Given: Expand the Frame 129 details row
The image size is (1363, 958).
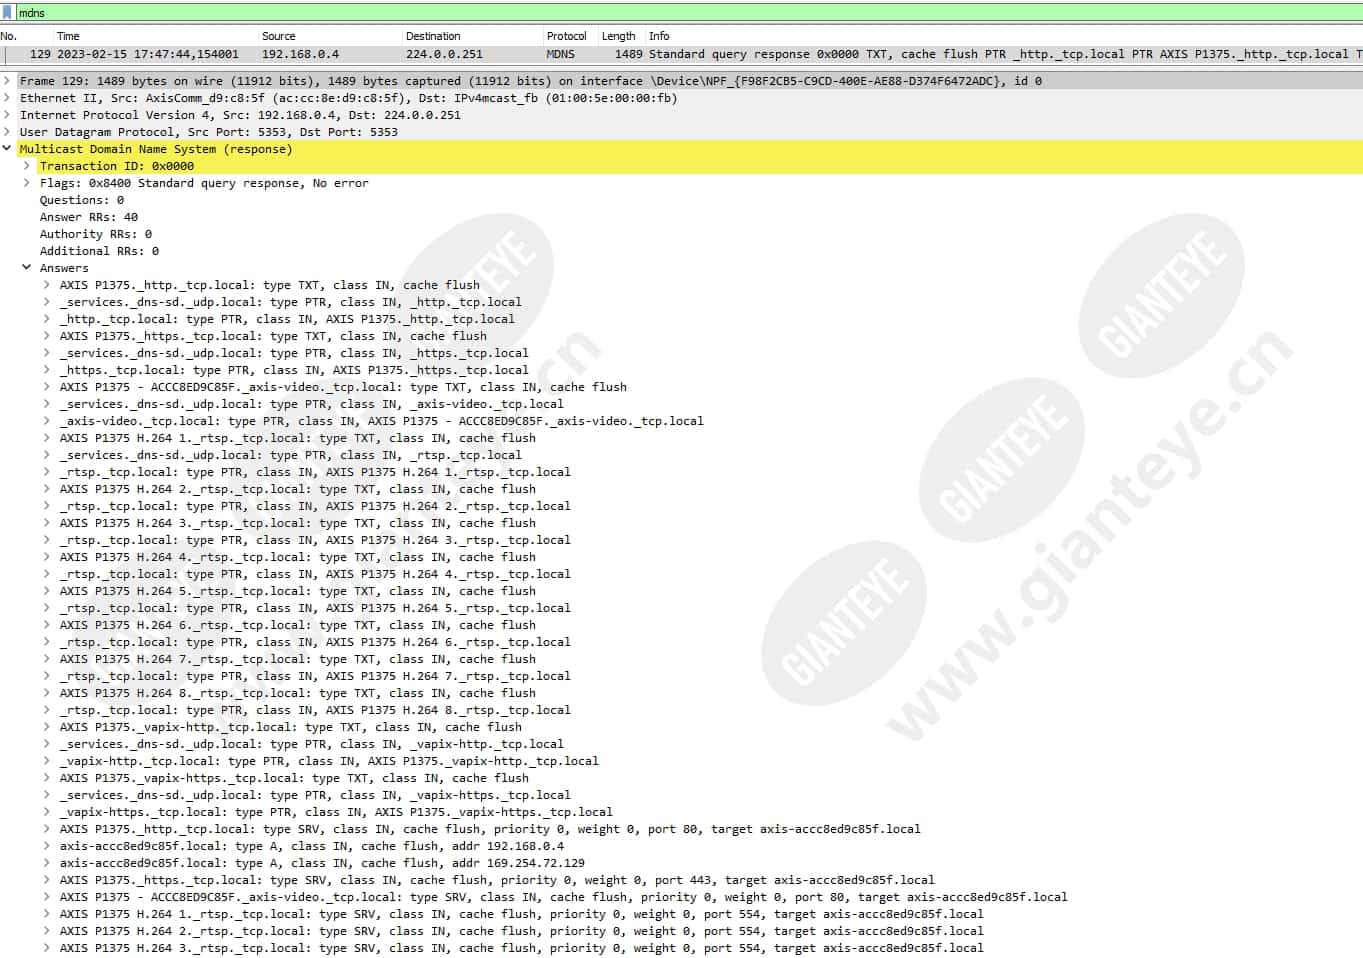Looking at the screenshot, I should coord(8,81).
